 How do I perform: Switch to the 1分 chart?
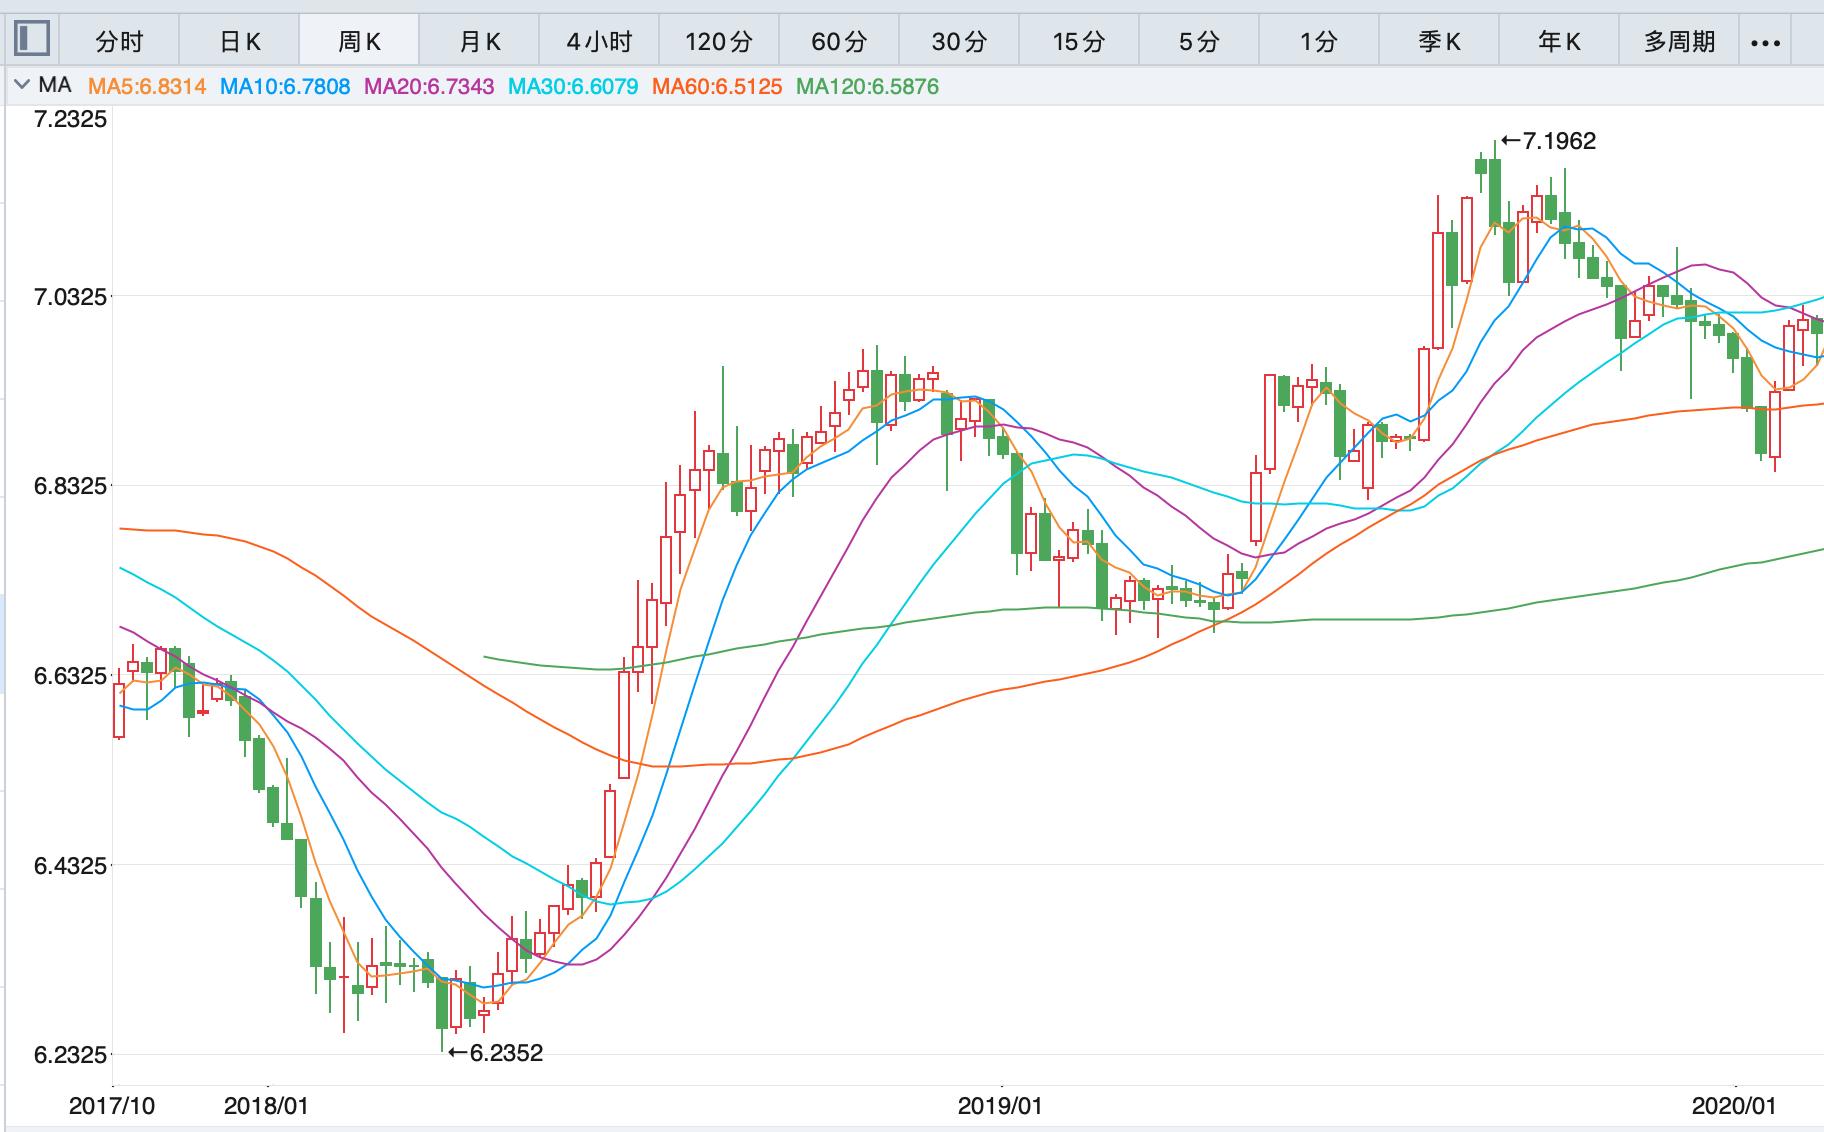coord(1319,41)
